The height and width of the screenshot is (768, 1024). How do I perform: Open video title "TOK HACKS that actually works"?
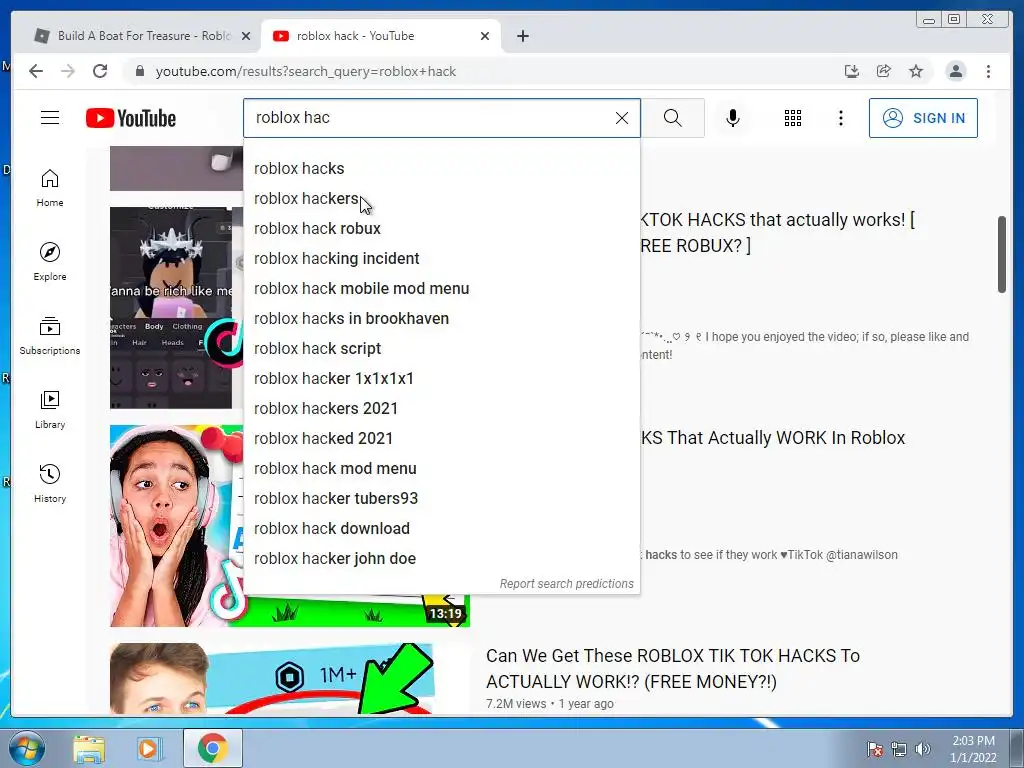click(777, 232)
